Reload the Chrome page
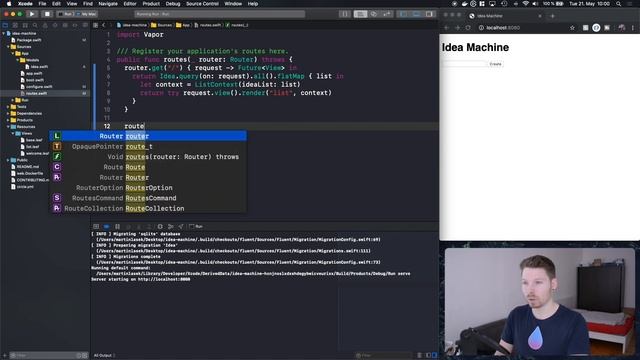 click(468, 28)
